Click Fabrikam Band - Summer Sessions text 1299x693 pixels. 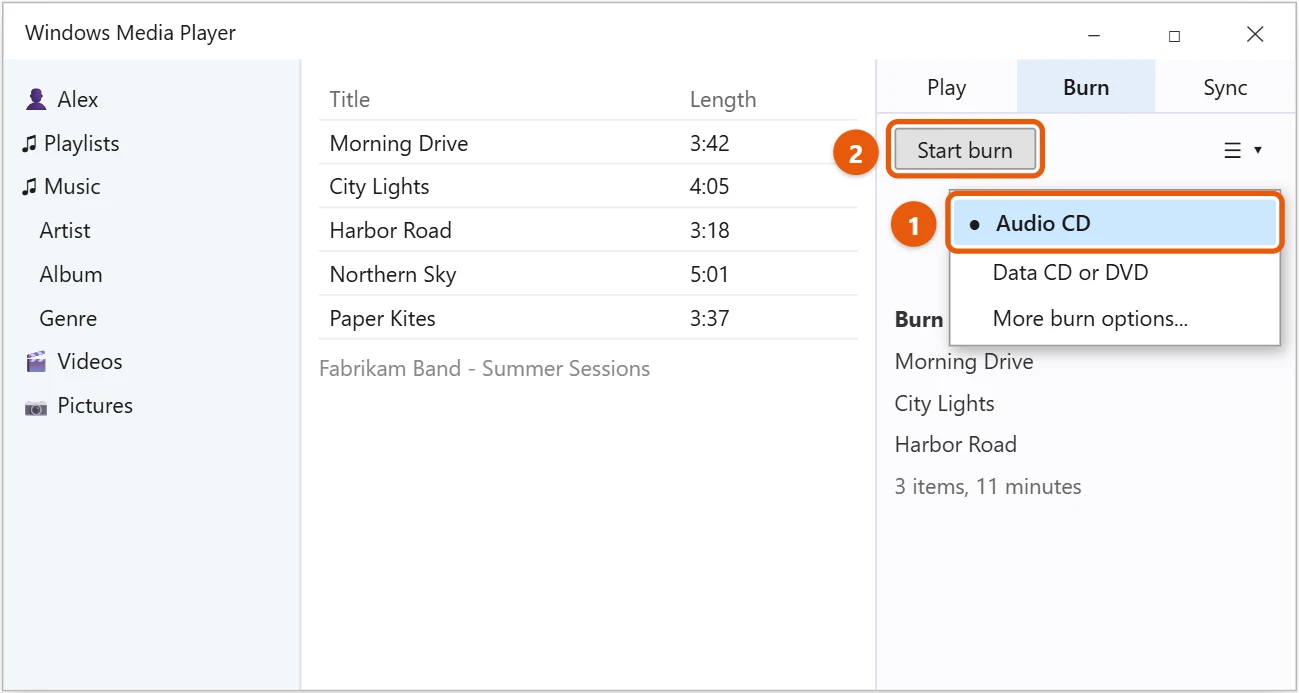pyautogui.click(x=484, y=369)
